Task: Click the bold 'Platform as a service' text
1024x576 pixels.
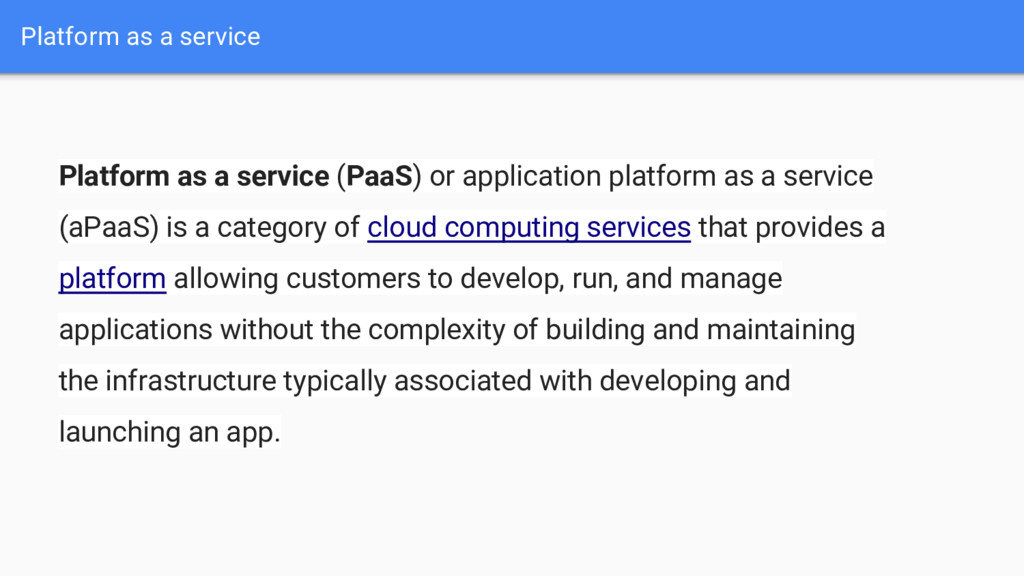Action: coord(194,176)
